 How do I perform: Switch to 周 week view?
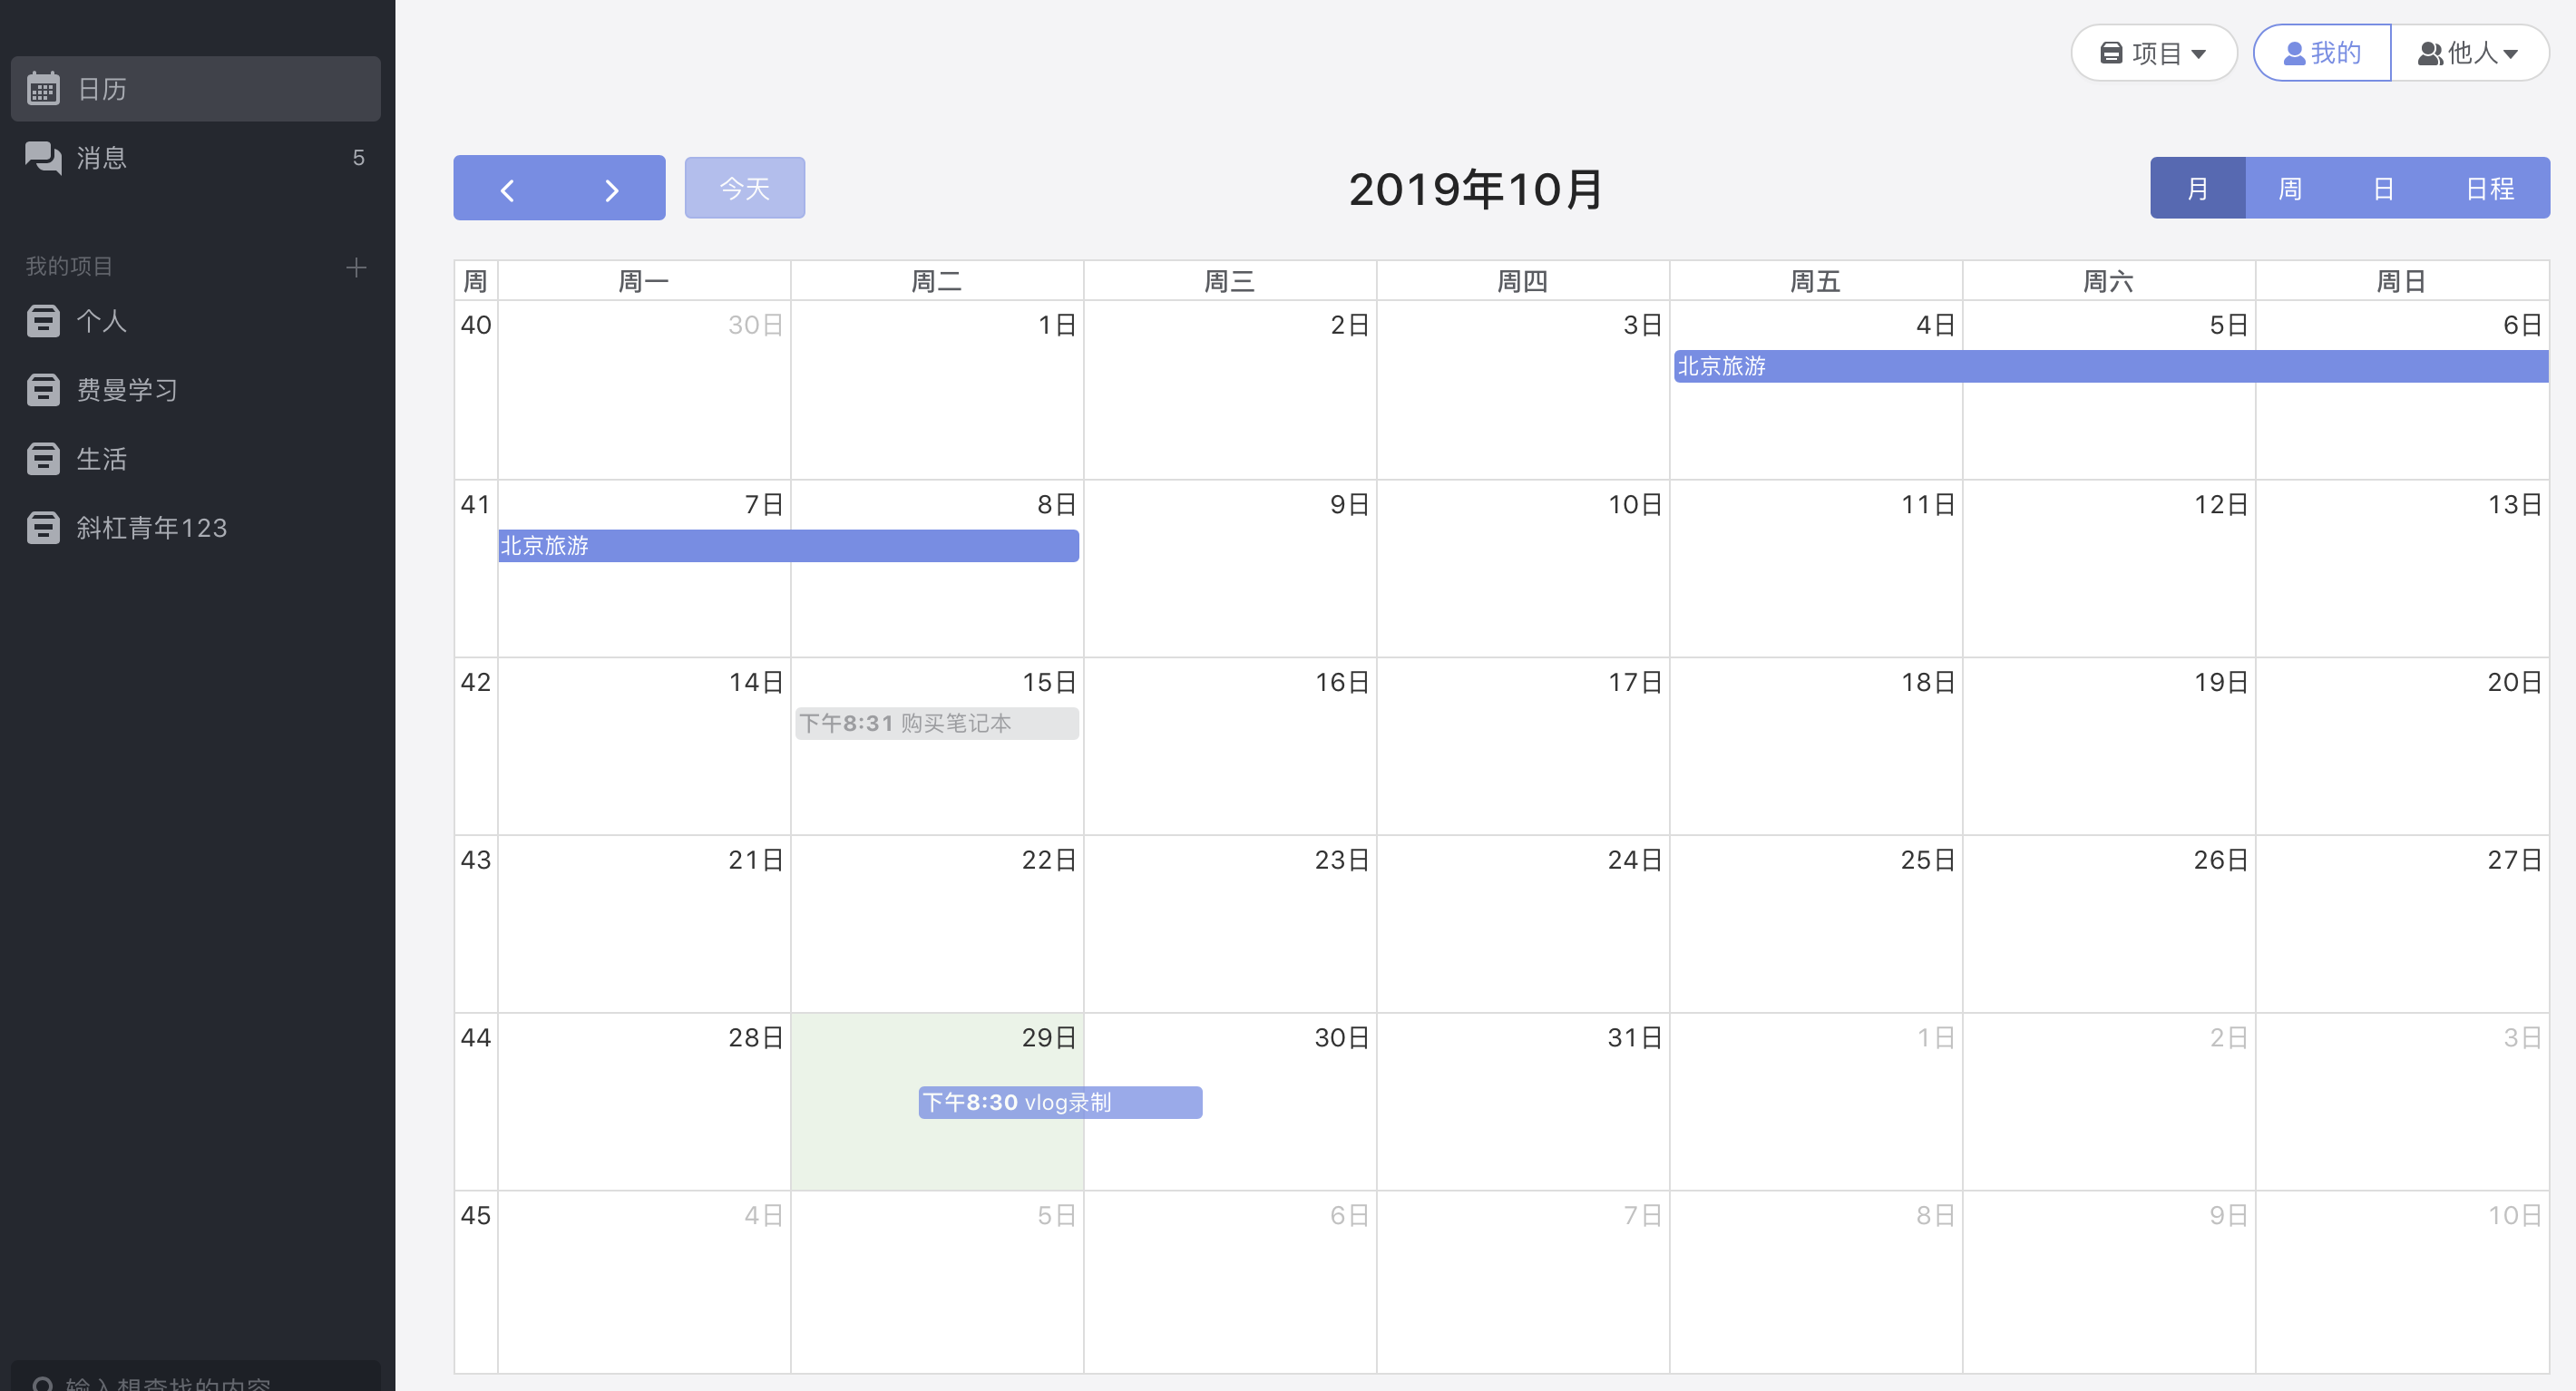point(2290,188)
